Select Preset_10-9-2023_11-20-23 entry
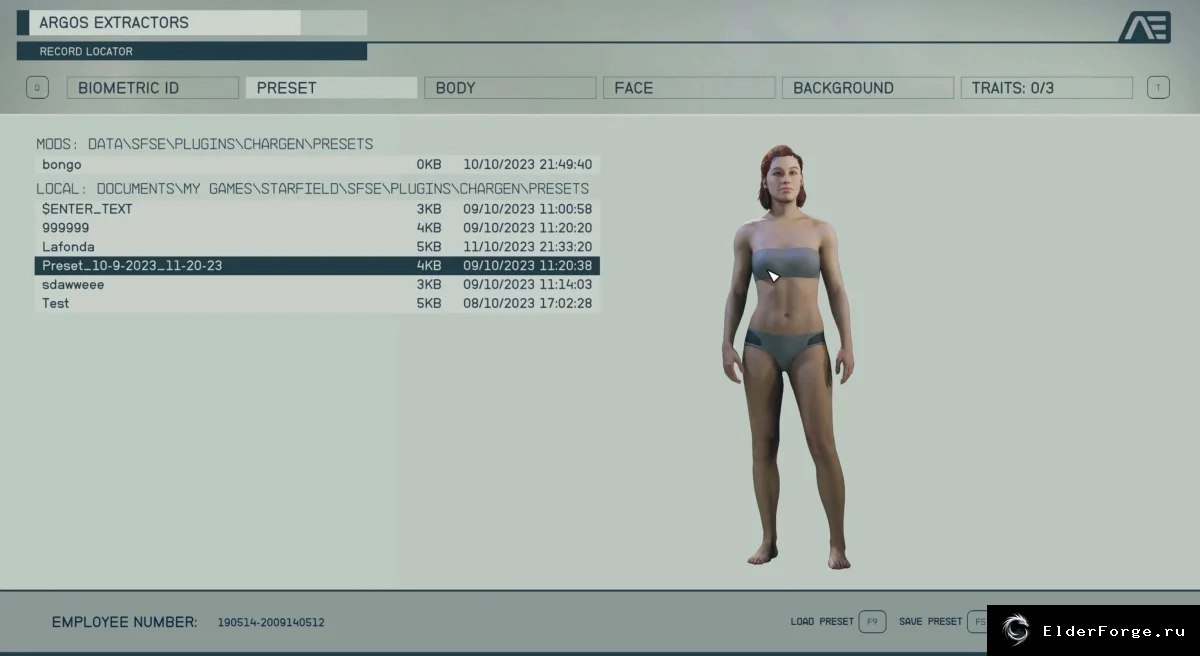Image resolution: width=1200 pixels, height=656 pixels. click(x=317, y=266)
